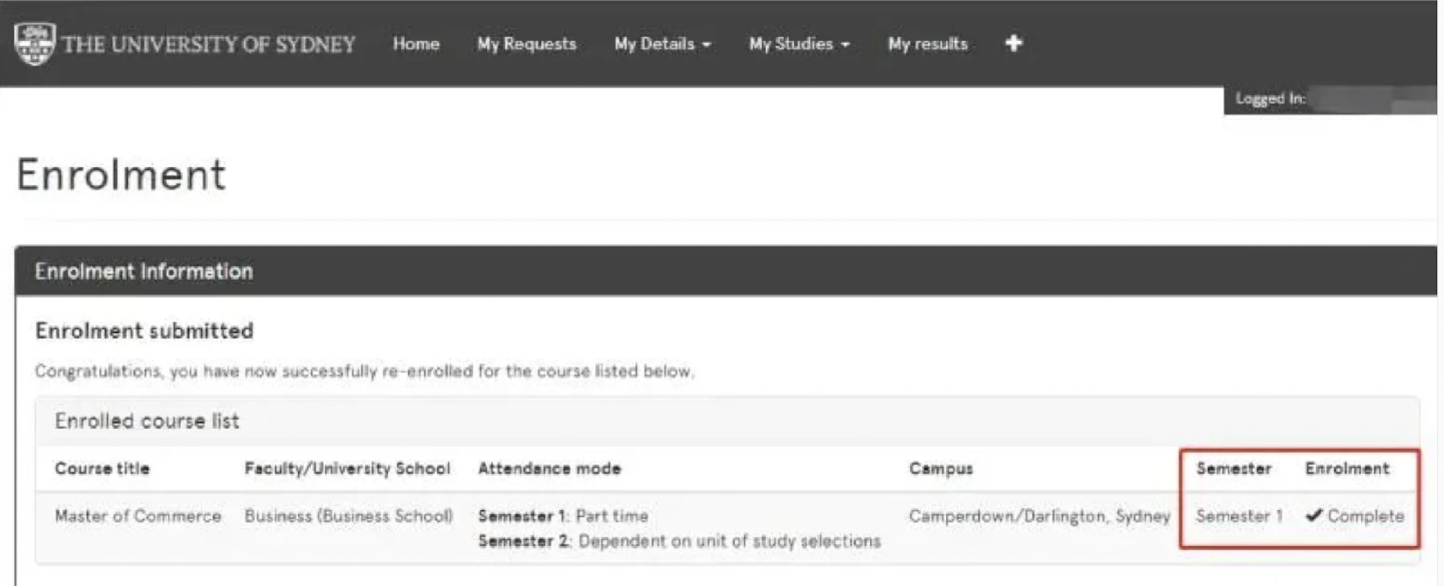Click the Business (Business School) faculty cell

pos(348,517)
